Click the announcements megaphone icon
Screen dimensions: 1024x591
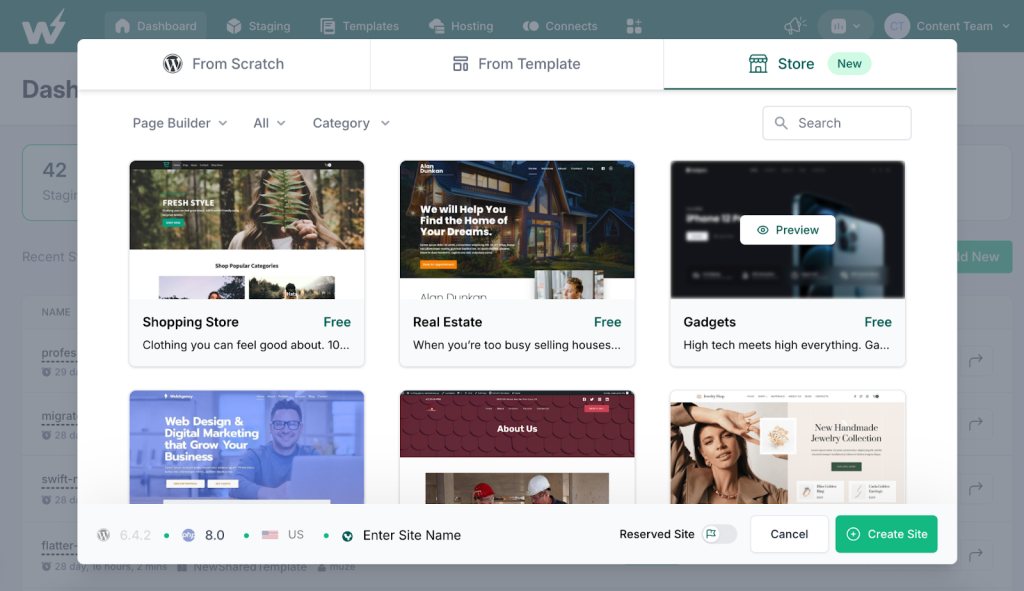tap(795, 25)
